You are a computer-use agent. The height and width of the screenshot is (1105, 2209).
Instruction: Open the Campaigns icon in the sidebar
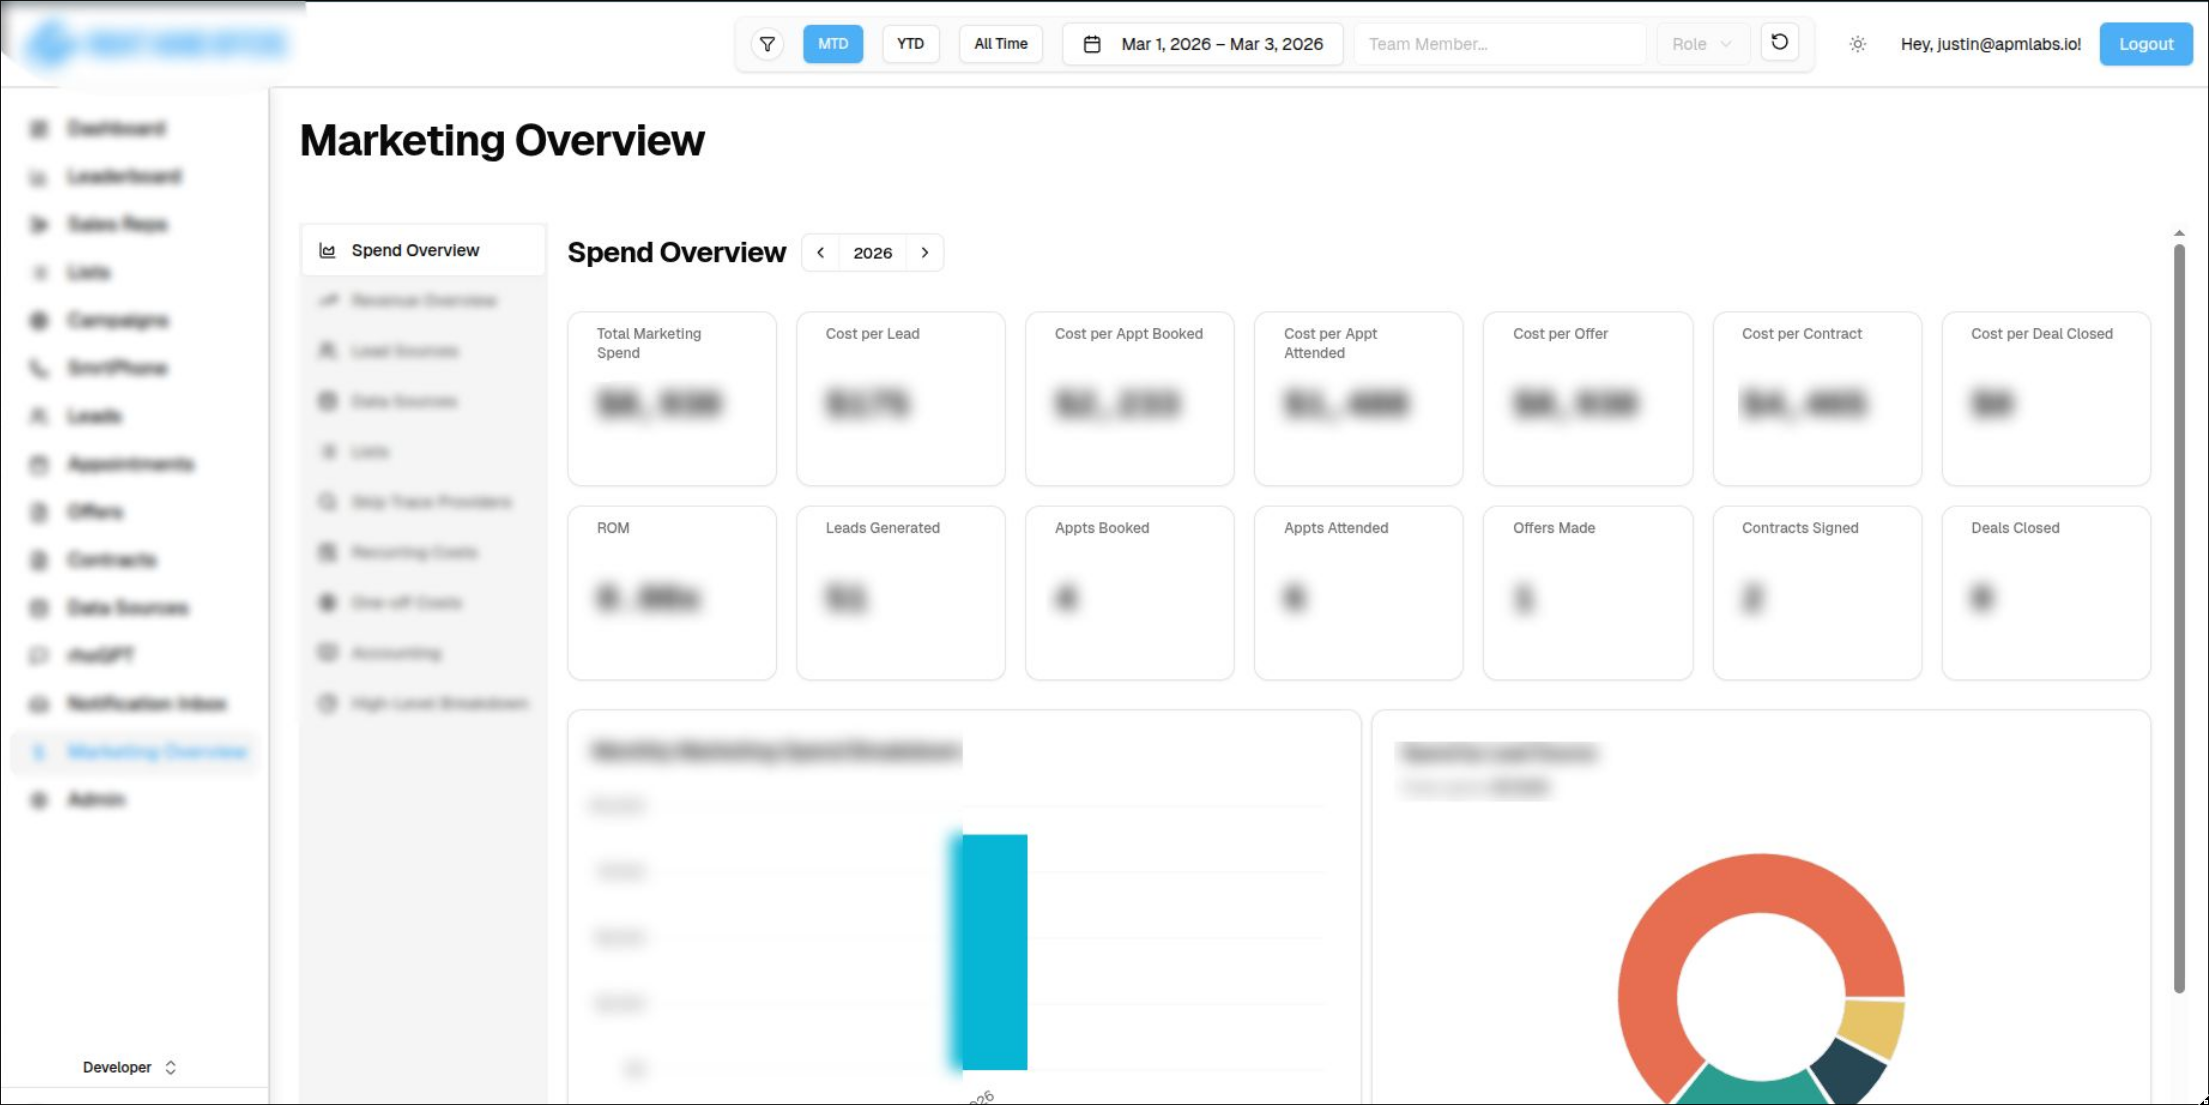point(38,320)
